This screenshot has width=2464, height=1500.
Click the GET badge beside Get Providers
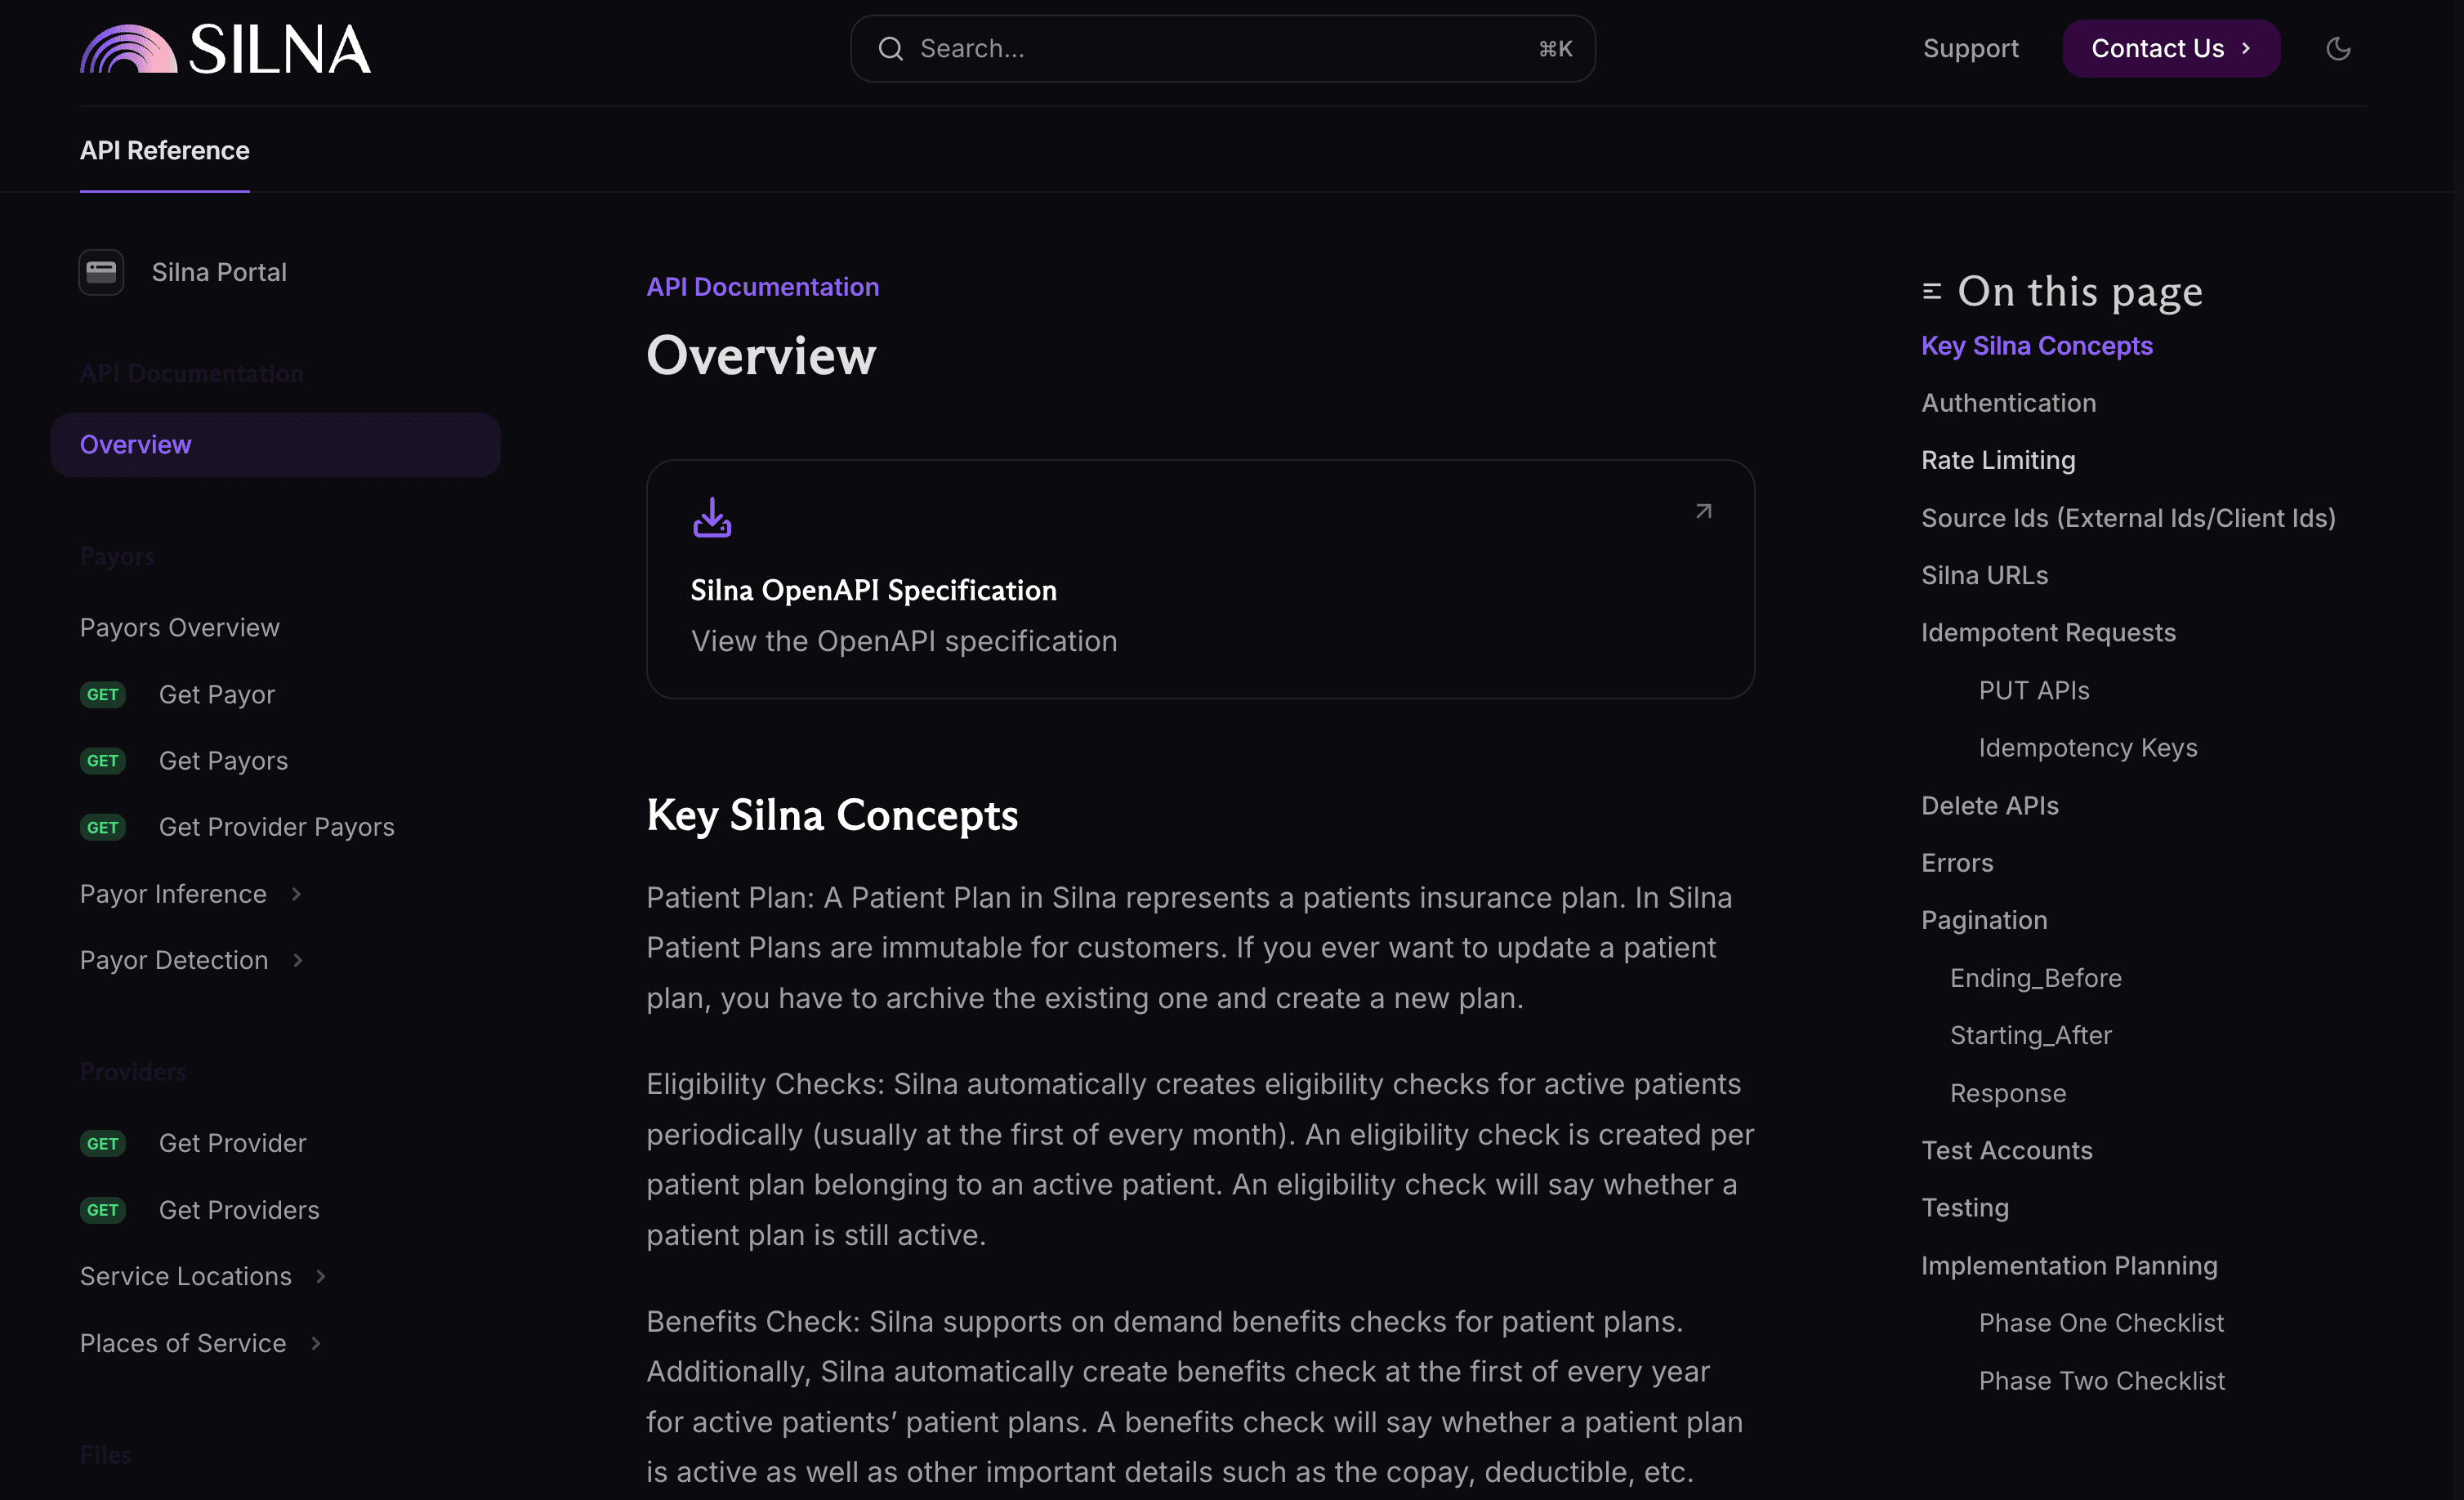tap(102, 1210)
